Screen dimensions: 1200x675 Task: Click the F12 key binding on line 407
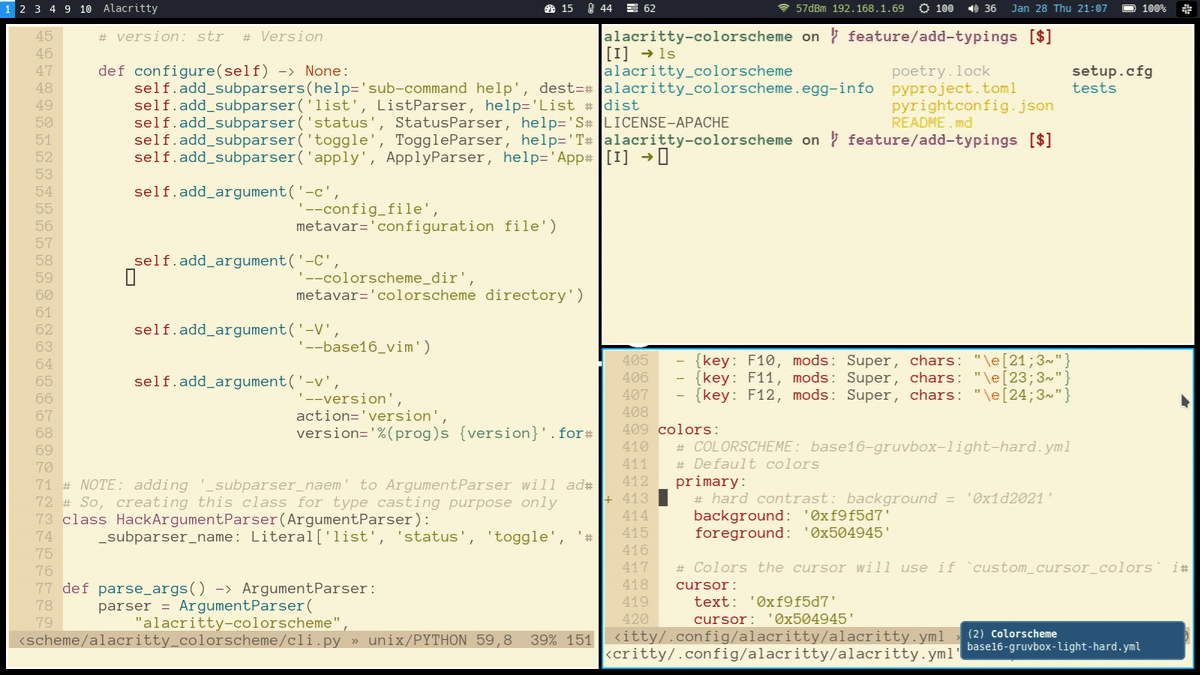pyautogui.click(x=873, y=395)
